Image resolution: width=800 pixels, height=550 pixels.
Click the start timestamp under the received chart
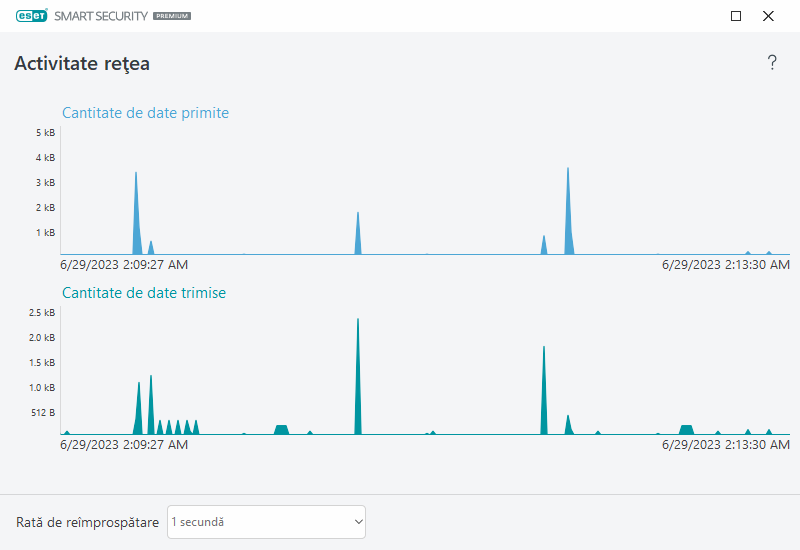[x=124, y=265]
